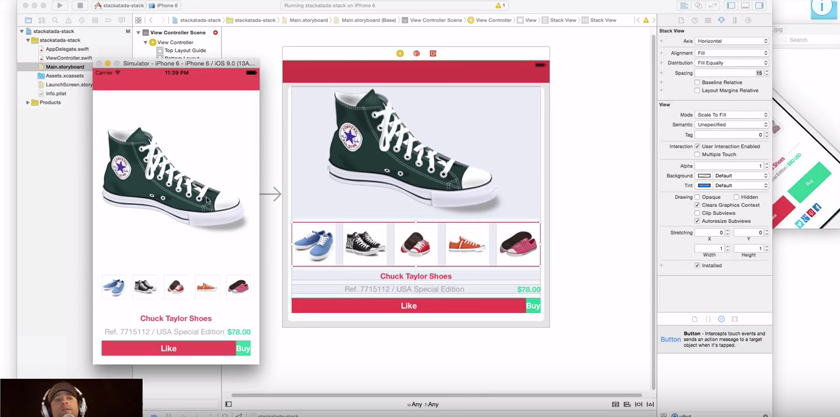840x417 pixels.
Task: Expand the Products folder
Action: 28,102
